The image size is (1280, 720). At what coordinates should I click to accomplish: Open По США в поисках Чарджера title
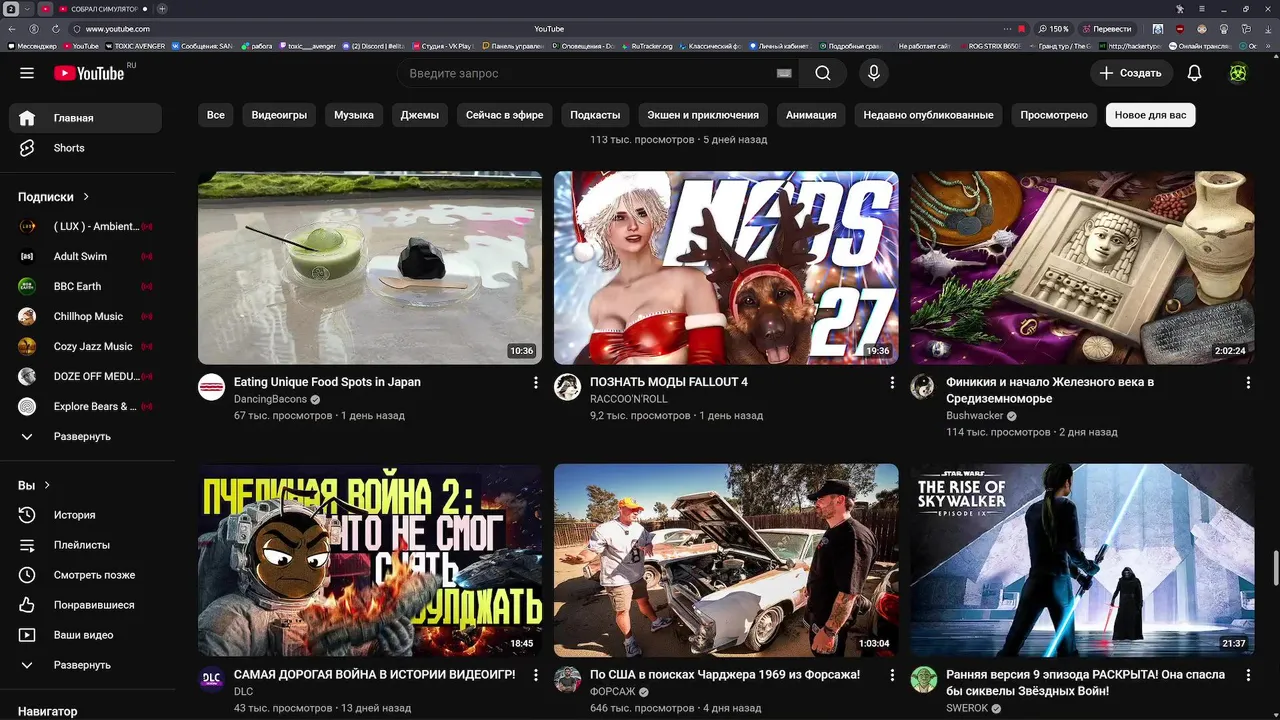point(725,675)
